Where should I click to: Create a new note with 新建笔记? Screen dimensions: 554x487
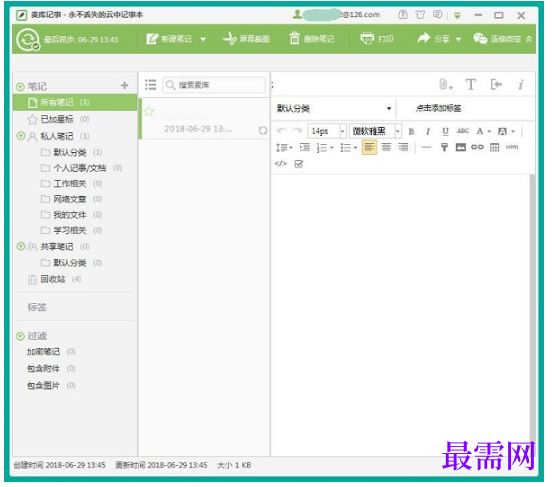[169, 39]
